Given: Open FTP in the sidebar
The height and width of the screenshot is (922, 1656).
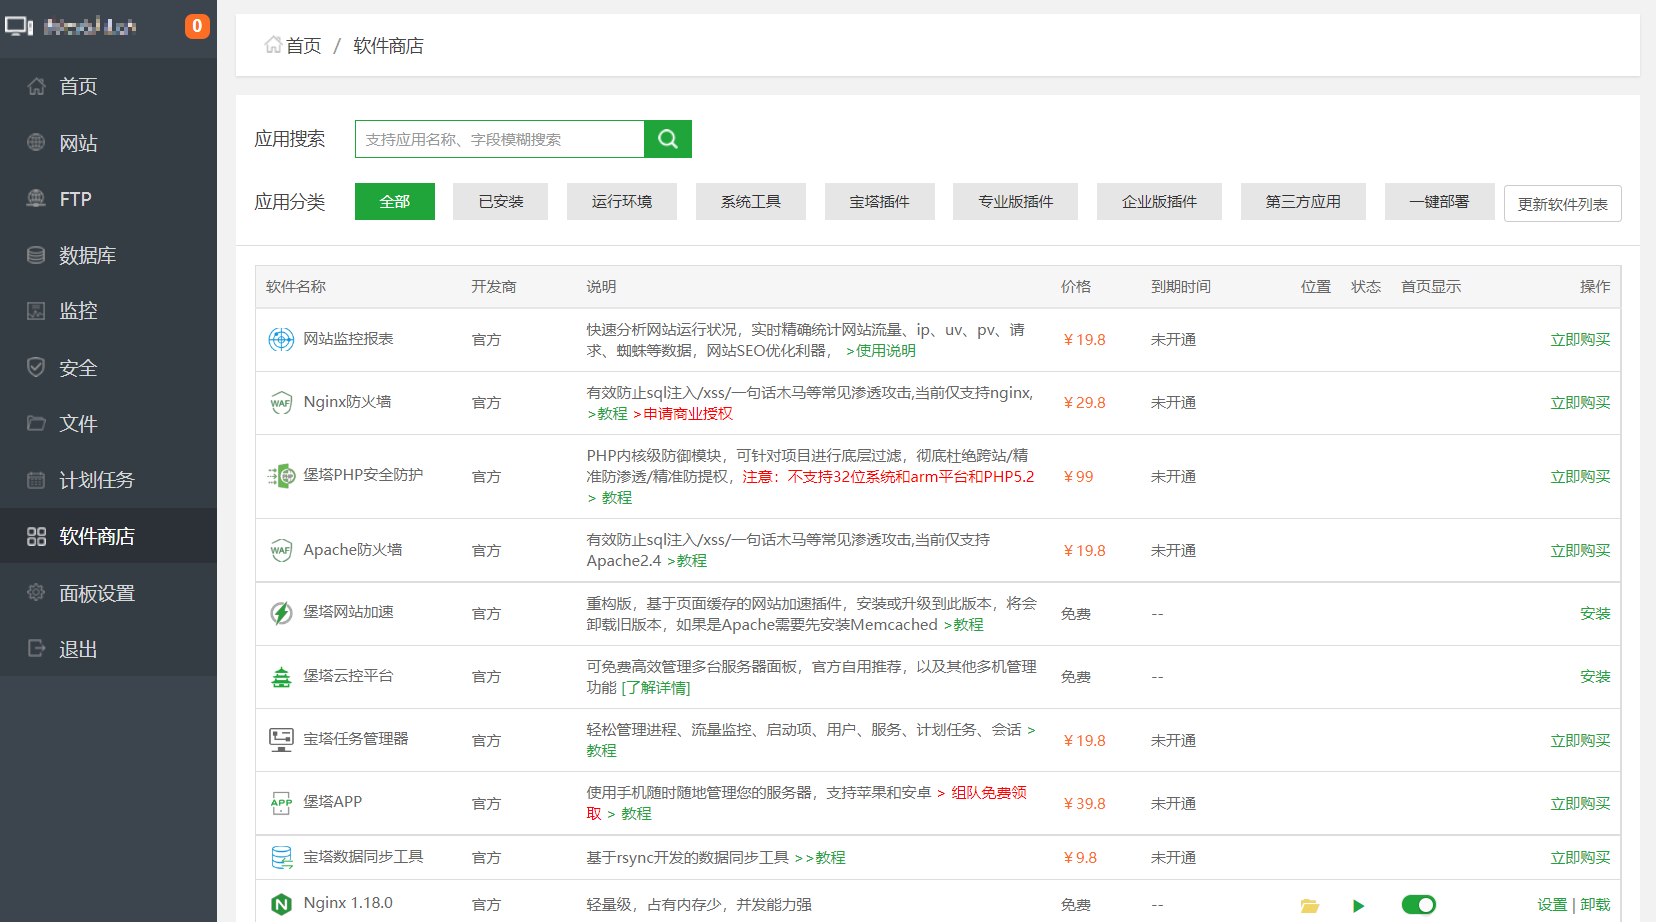Looking at the screenshot, I should (x=108, y=199).
